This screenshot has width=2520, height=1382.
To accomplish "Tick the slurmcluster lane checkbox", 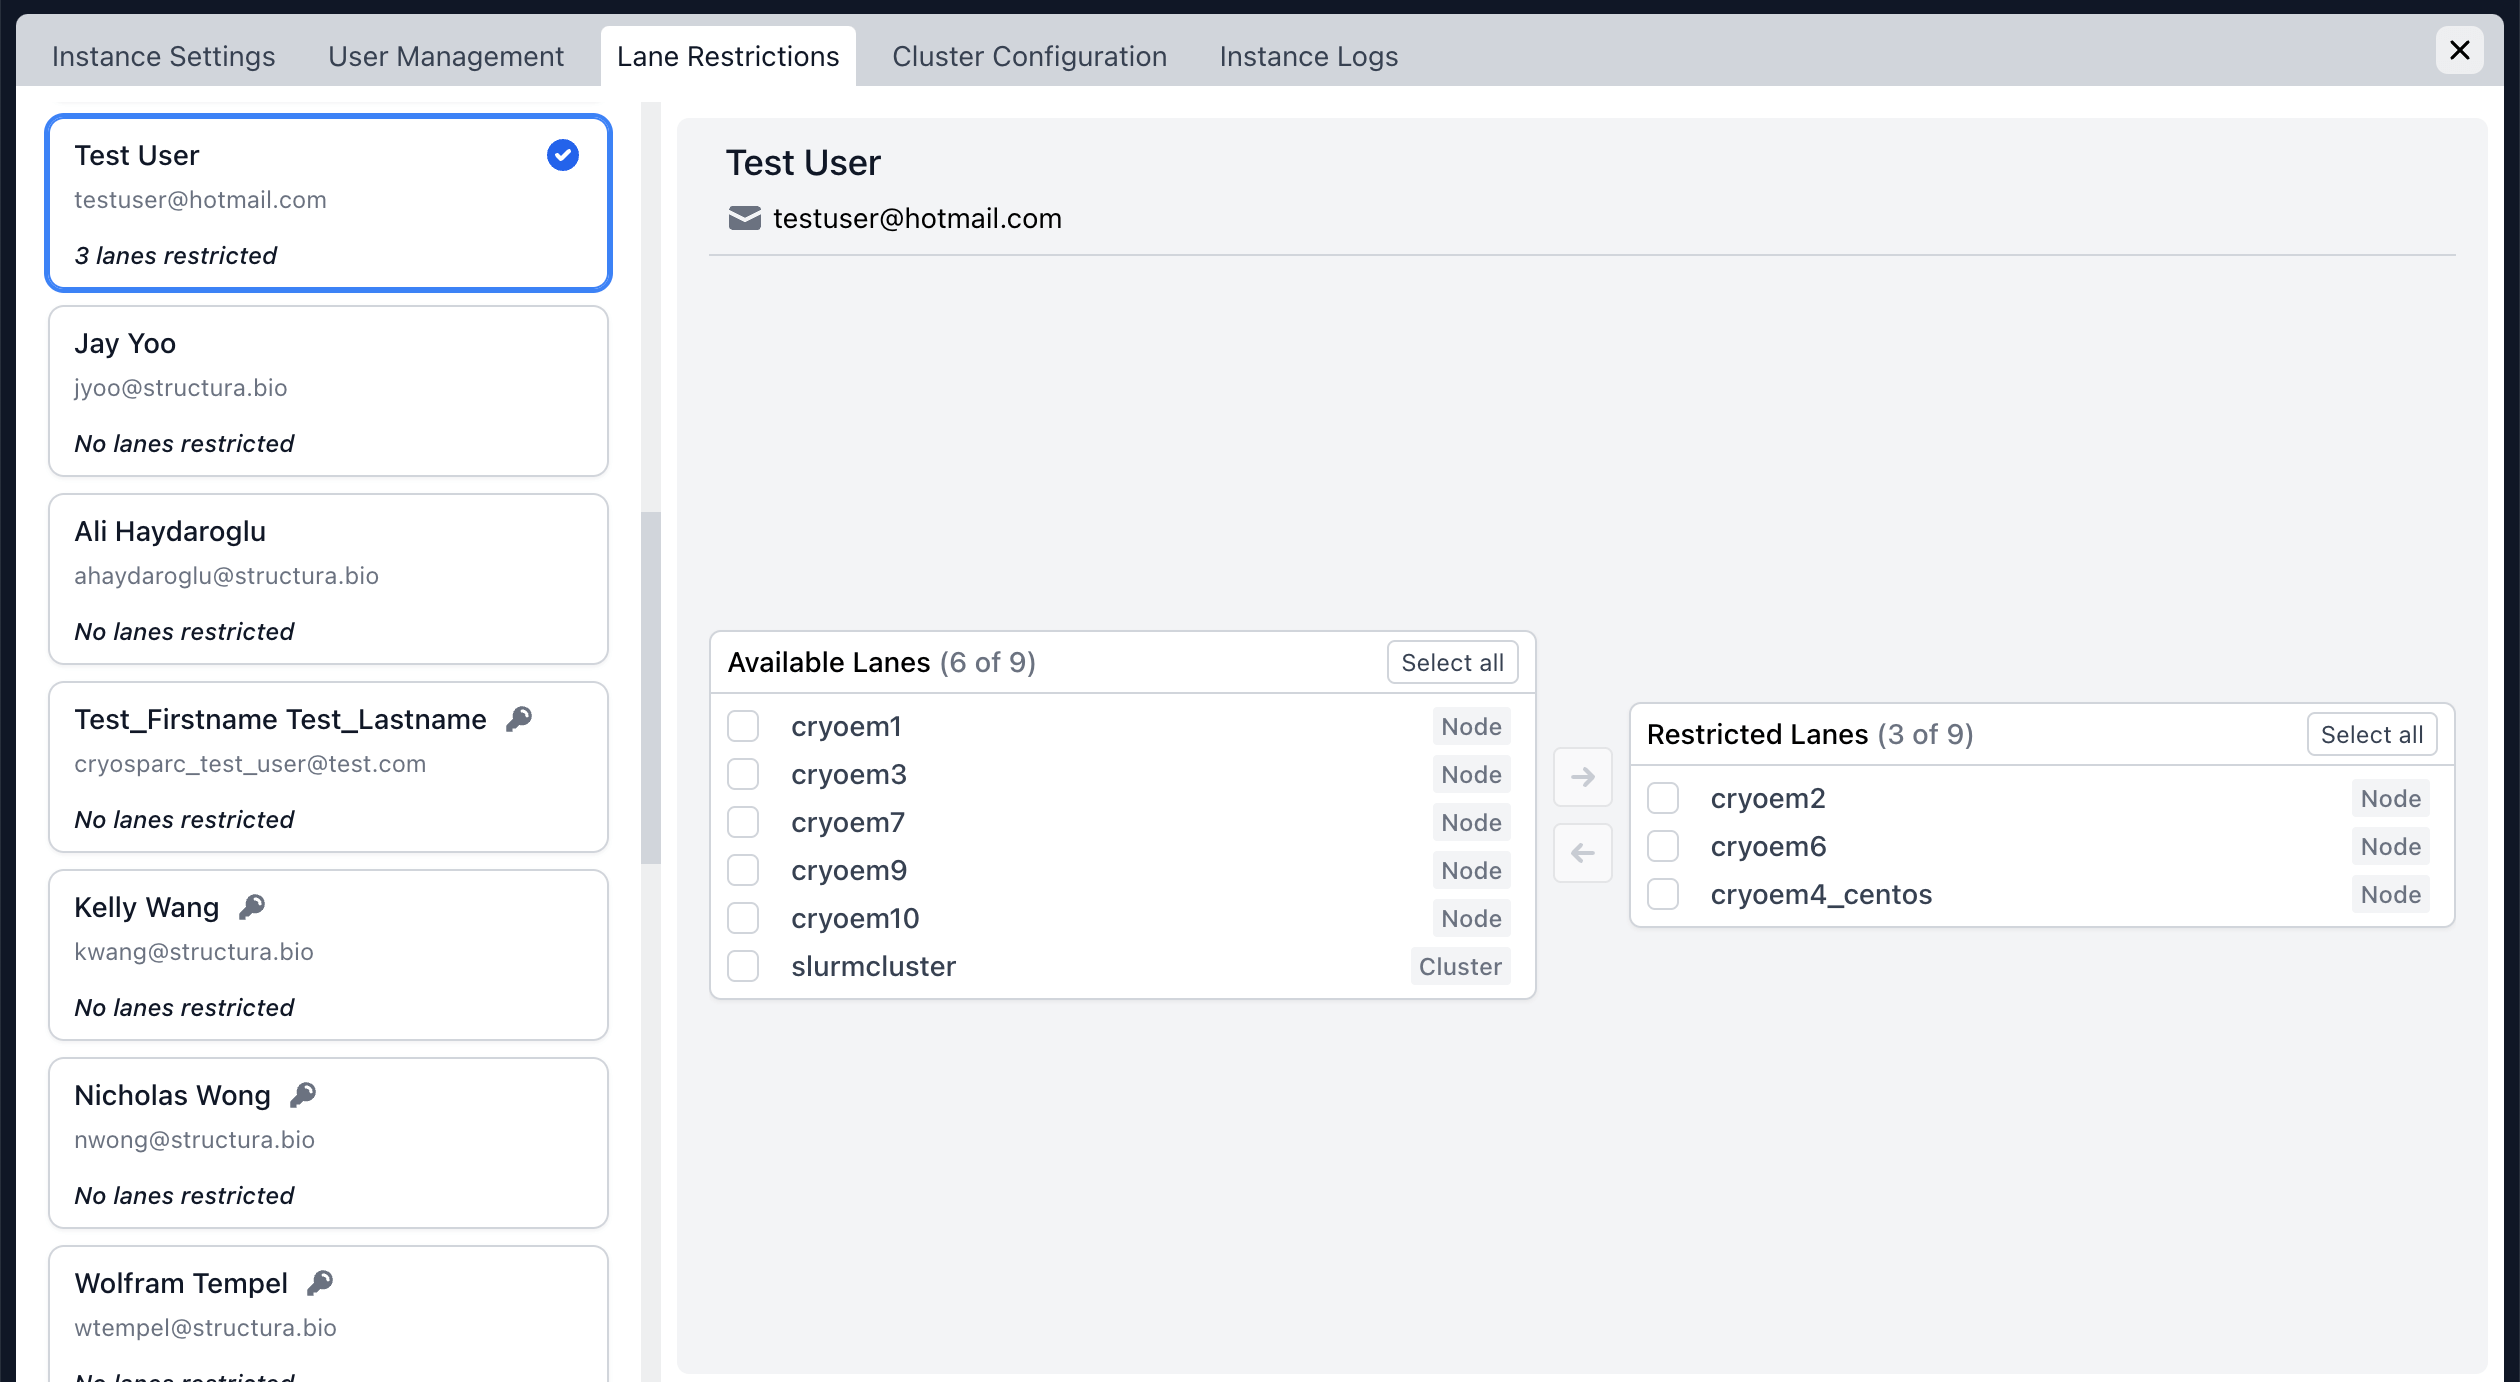I will (x=743, y=966).
